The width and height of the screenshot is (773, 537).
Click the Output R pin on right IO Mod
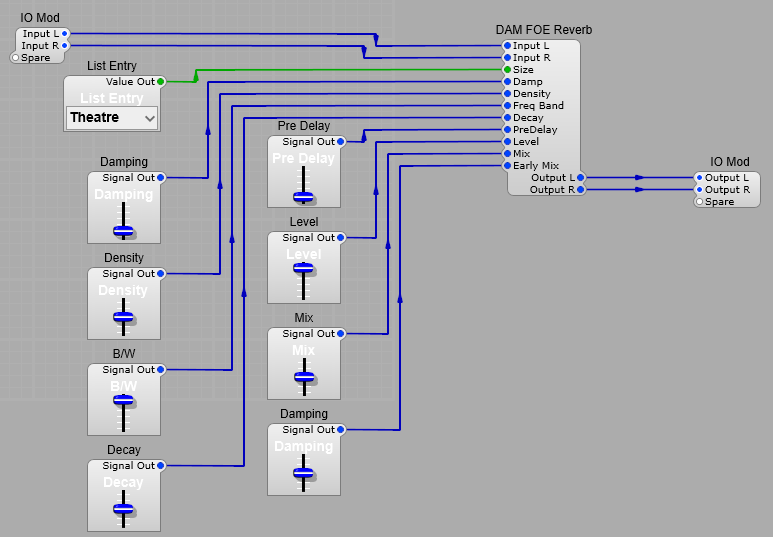coord(700,190)
